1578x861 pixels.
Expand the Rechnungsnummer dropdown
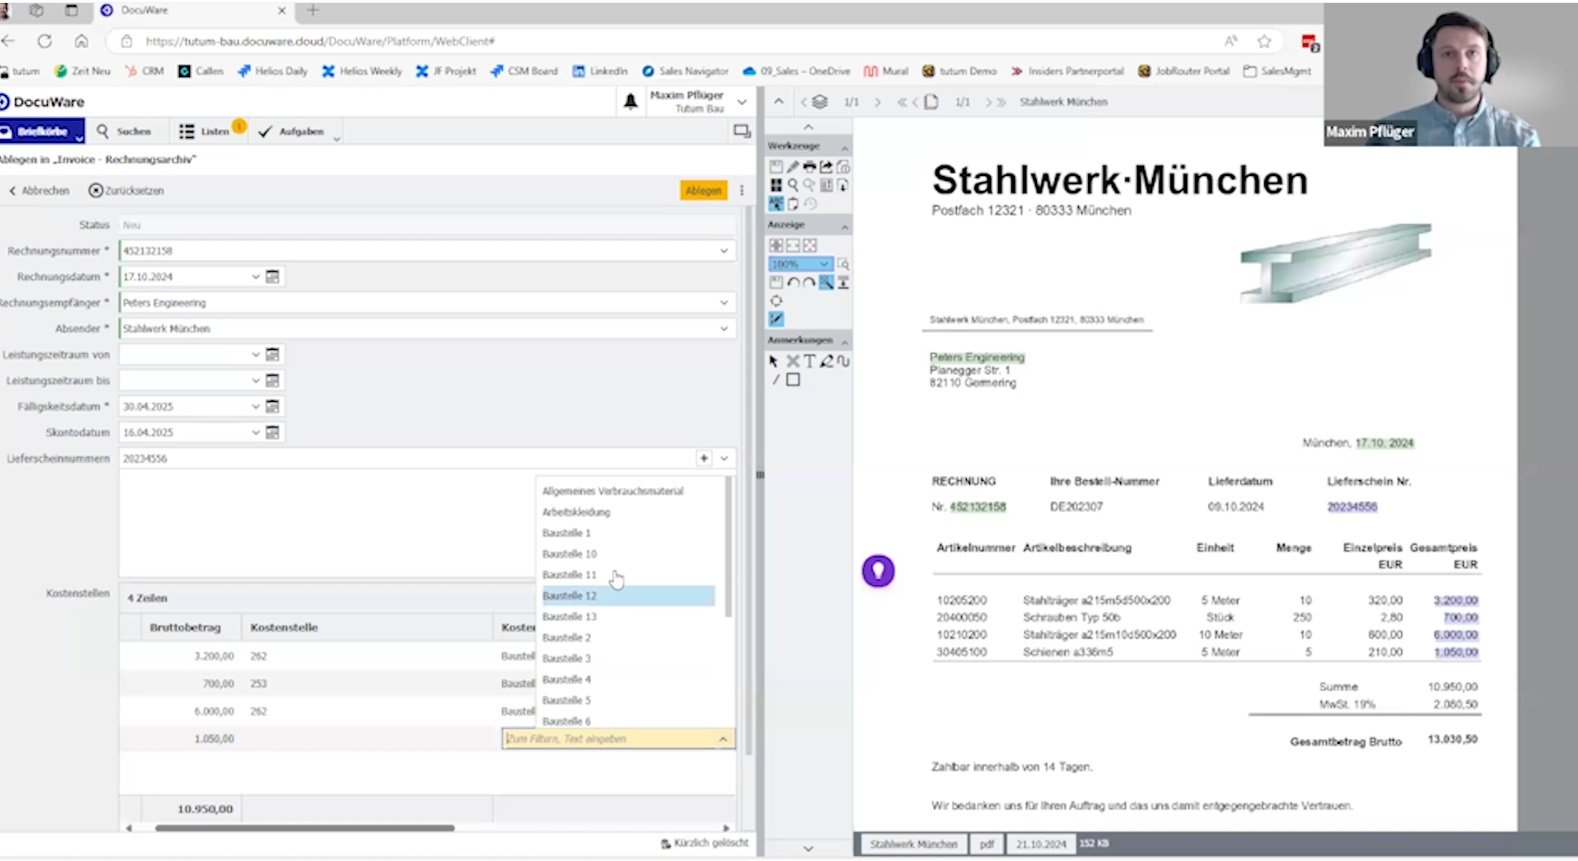tap(724, 251)
